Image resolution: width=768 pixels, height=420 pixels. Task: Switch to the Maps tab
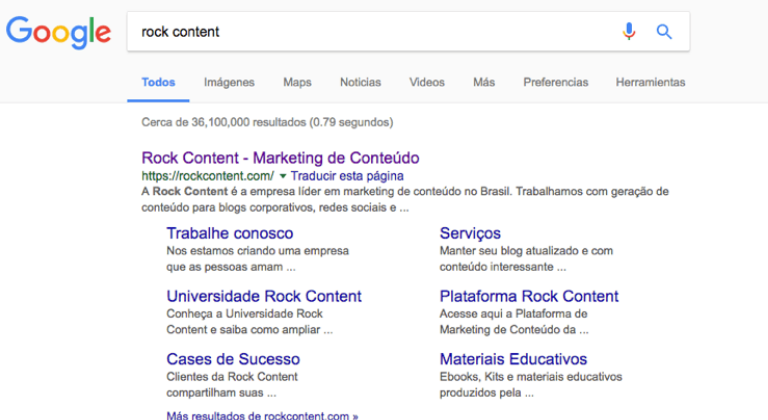click(297, 82)
